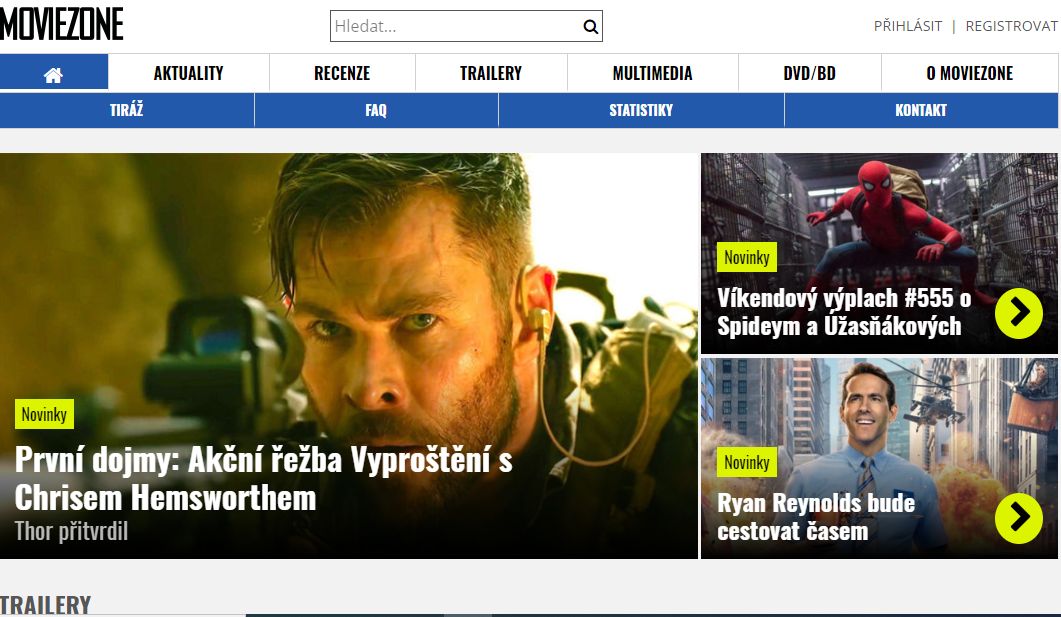
Task: Open the TRAILERY menu item
Action: (x=491, y=73)
